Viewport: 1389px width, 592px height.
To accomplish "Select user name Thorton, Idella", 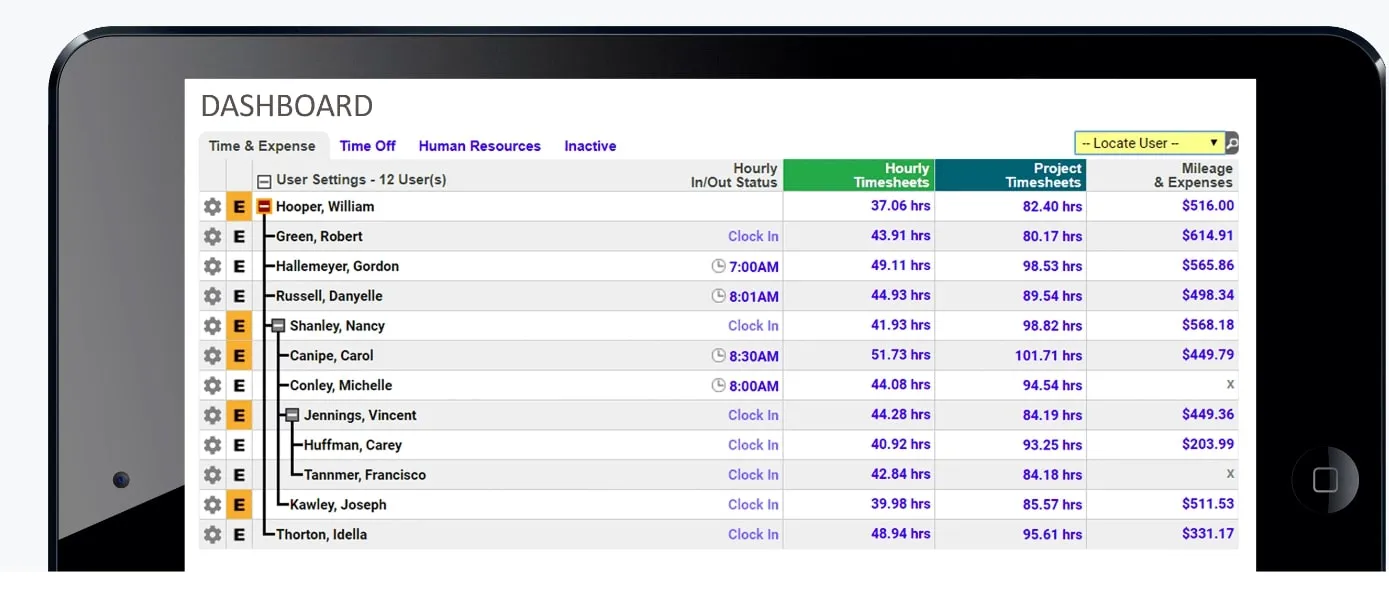I will 321,535.
